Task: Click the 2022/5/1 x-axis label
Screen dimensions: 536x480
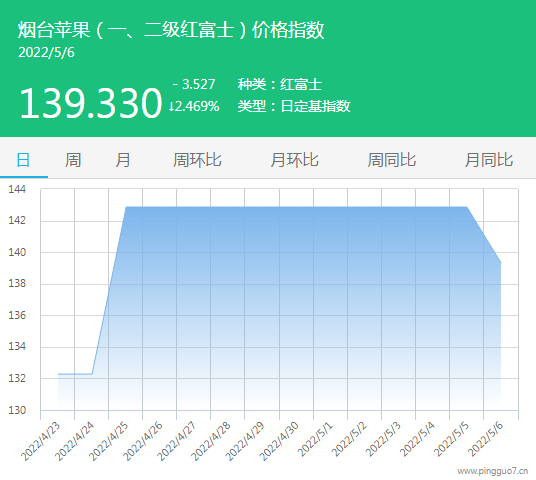Action: tap(315, 440)
